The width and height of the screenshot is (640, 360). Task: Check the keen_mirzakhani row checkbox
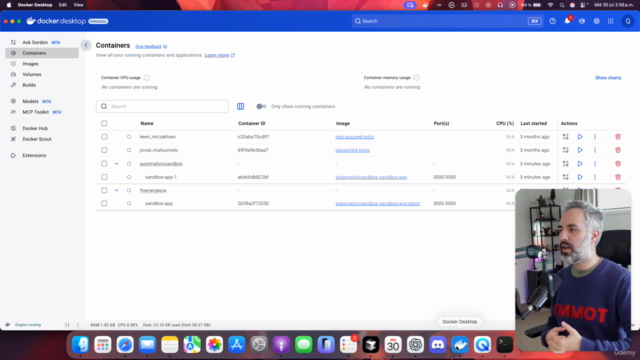point(104,137)
